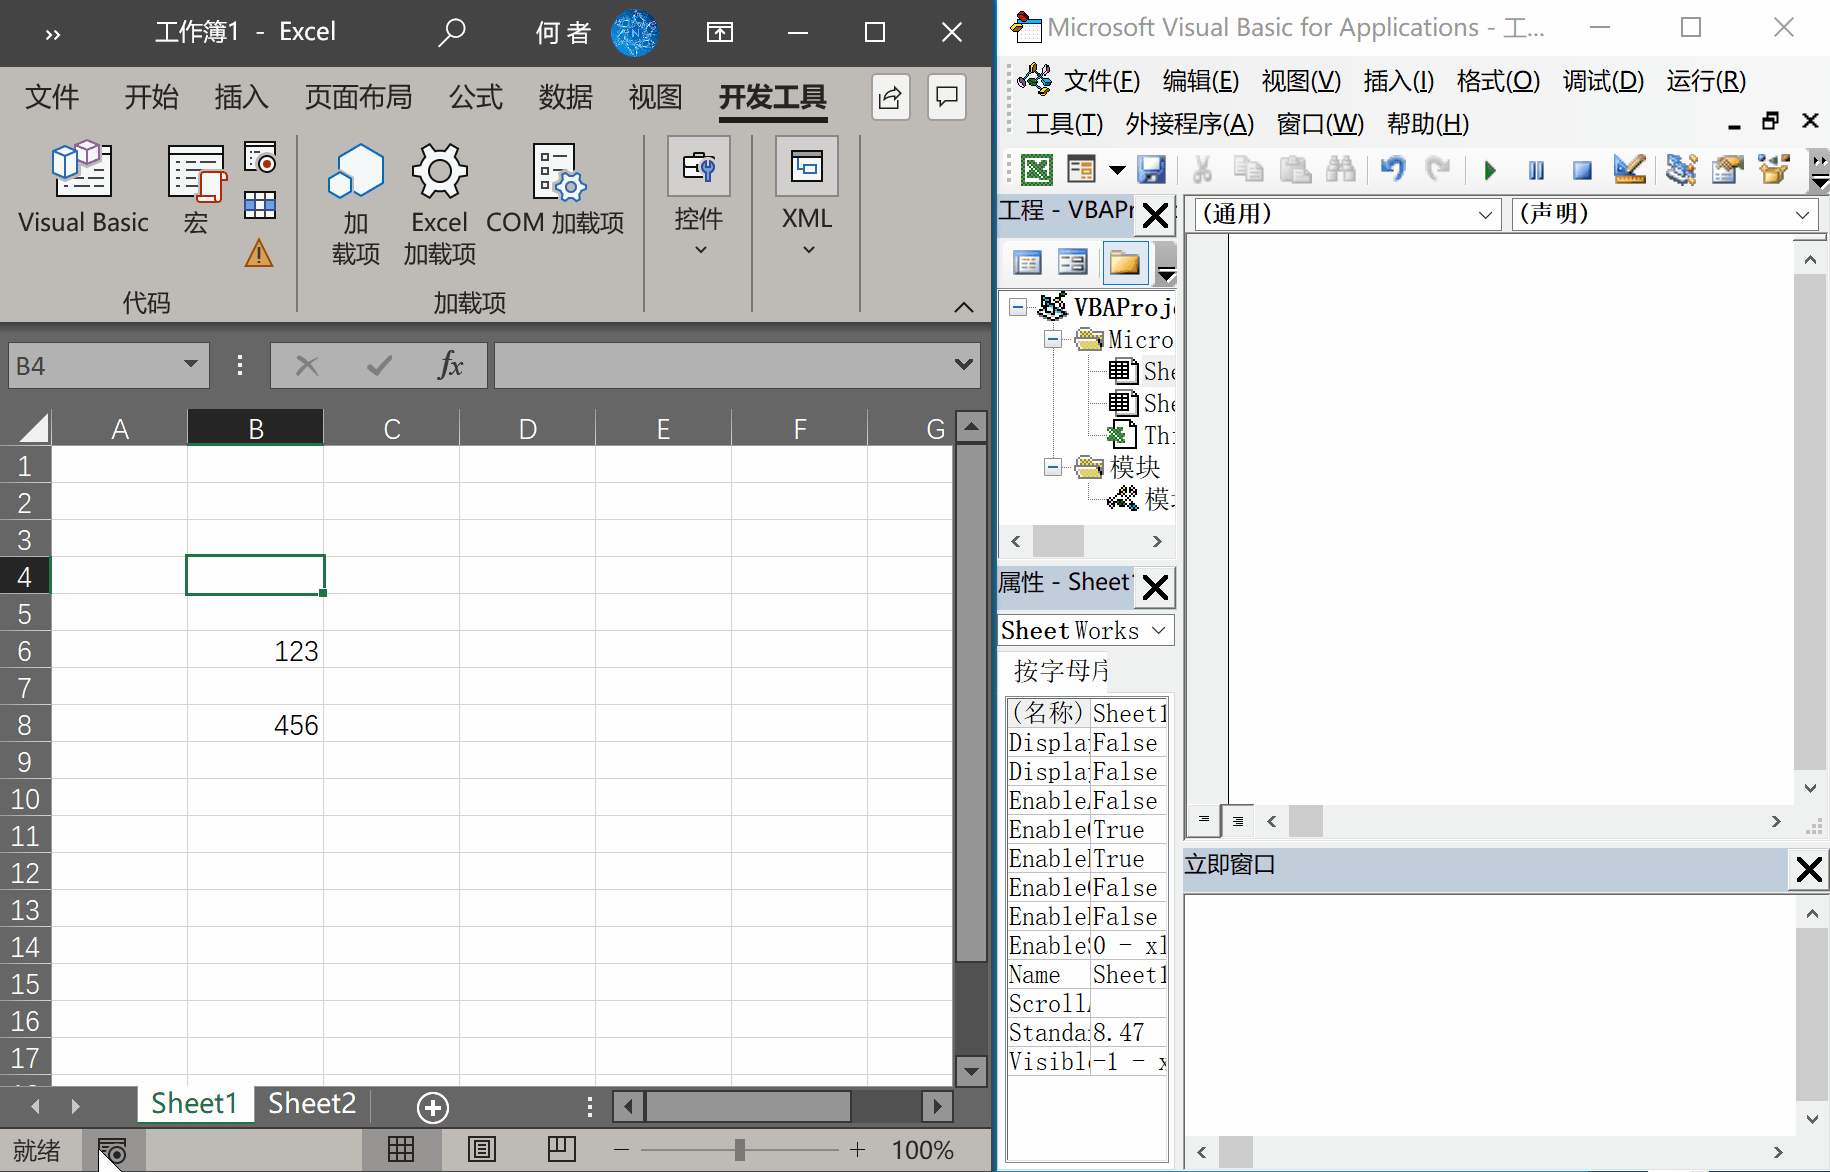Run macro with the green play button
Viewport: 1830px width, 1172px height.
pos(1490,171)
